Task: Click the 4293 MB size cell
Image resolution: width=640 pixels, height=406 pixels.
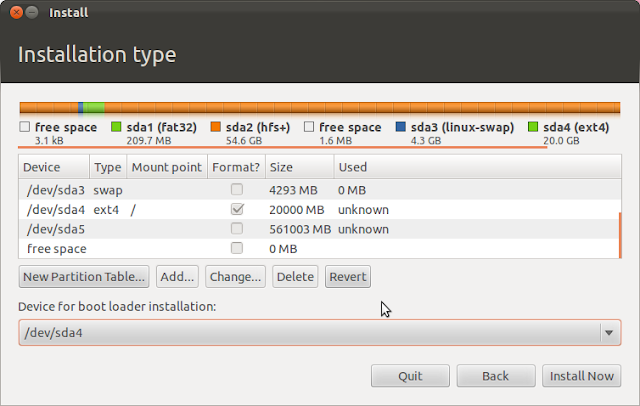Action: pos(293,190)
